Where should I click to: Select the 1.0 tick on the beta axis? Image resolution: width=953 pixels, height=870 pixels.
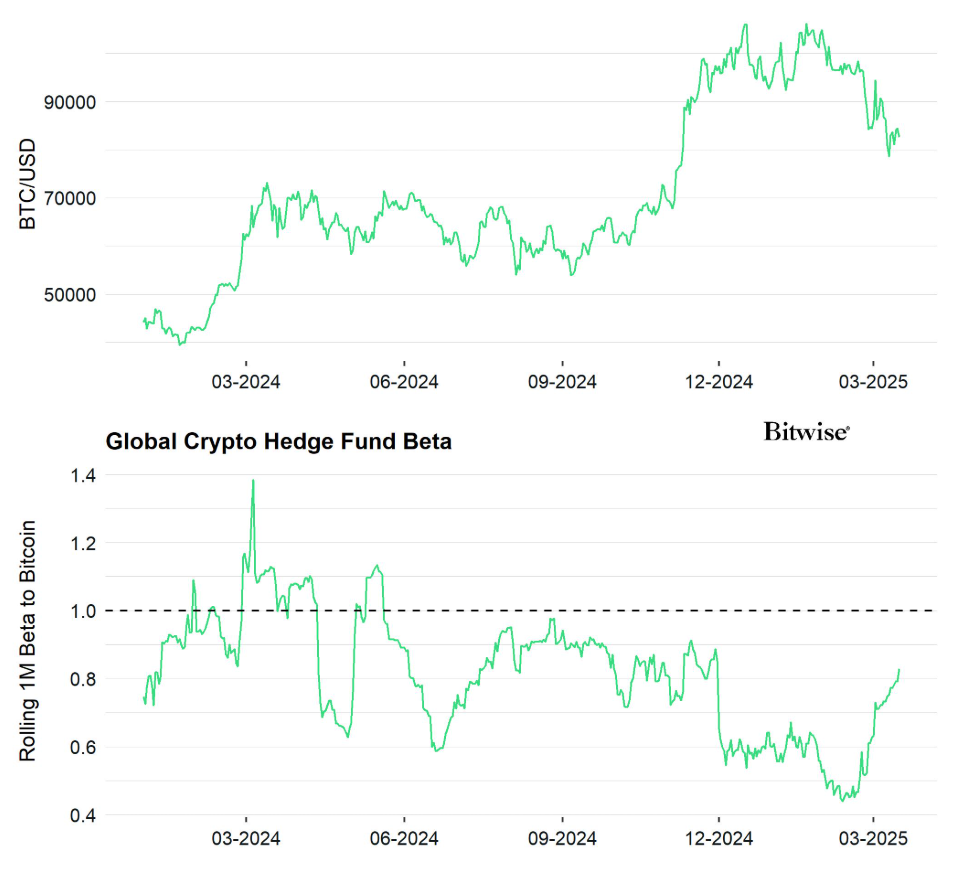(82, 611)
